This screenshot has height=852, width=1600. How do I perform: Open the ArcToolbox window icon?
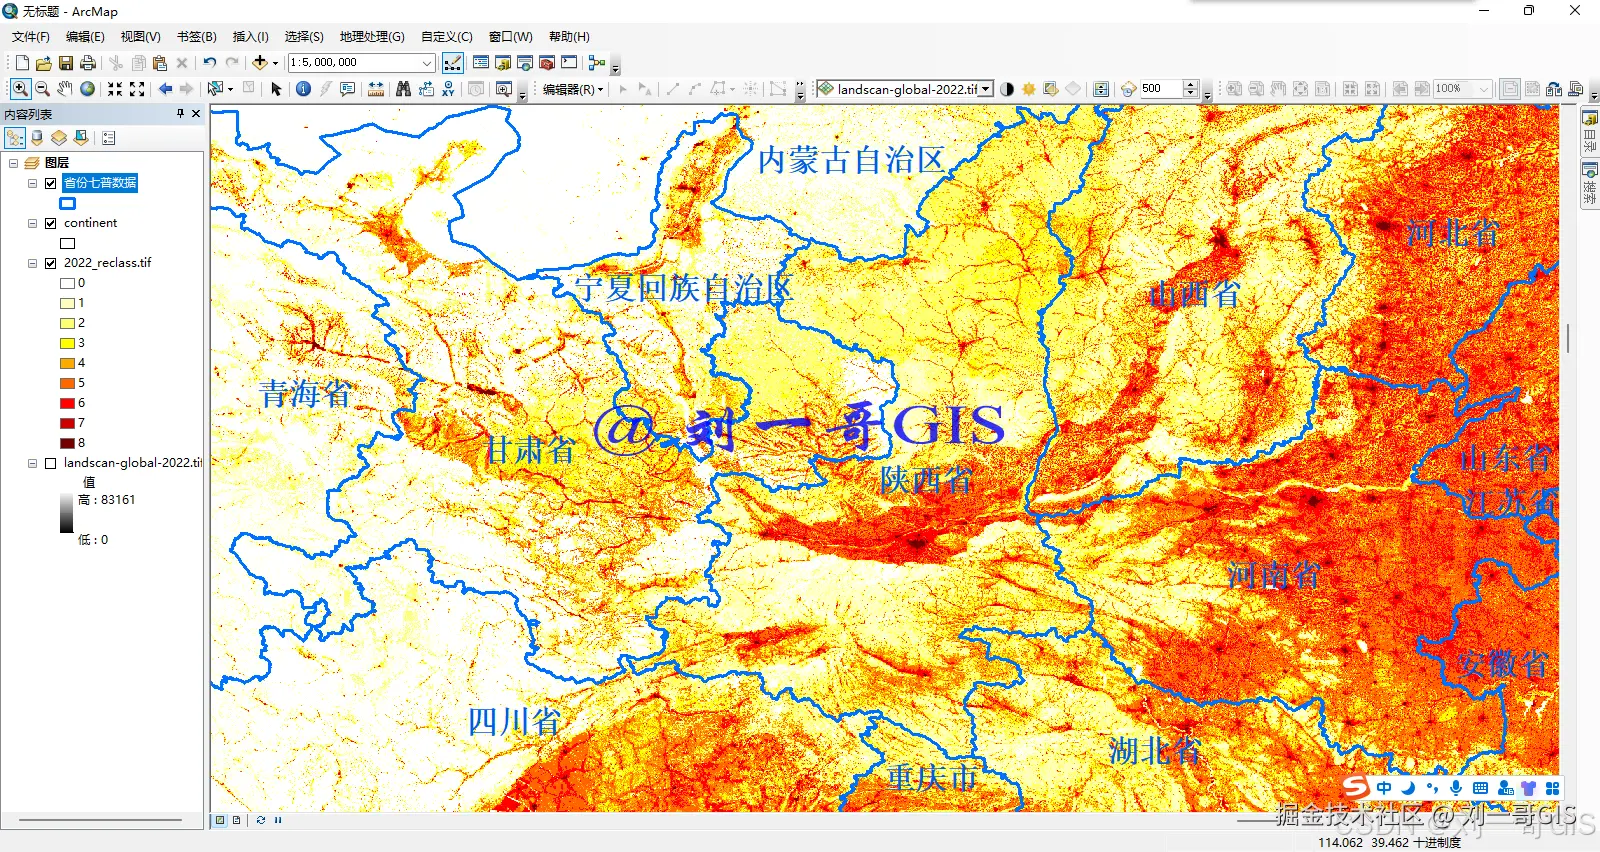pos(547,62)
